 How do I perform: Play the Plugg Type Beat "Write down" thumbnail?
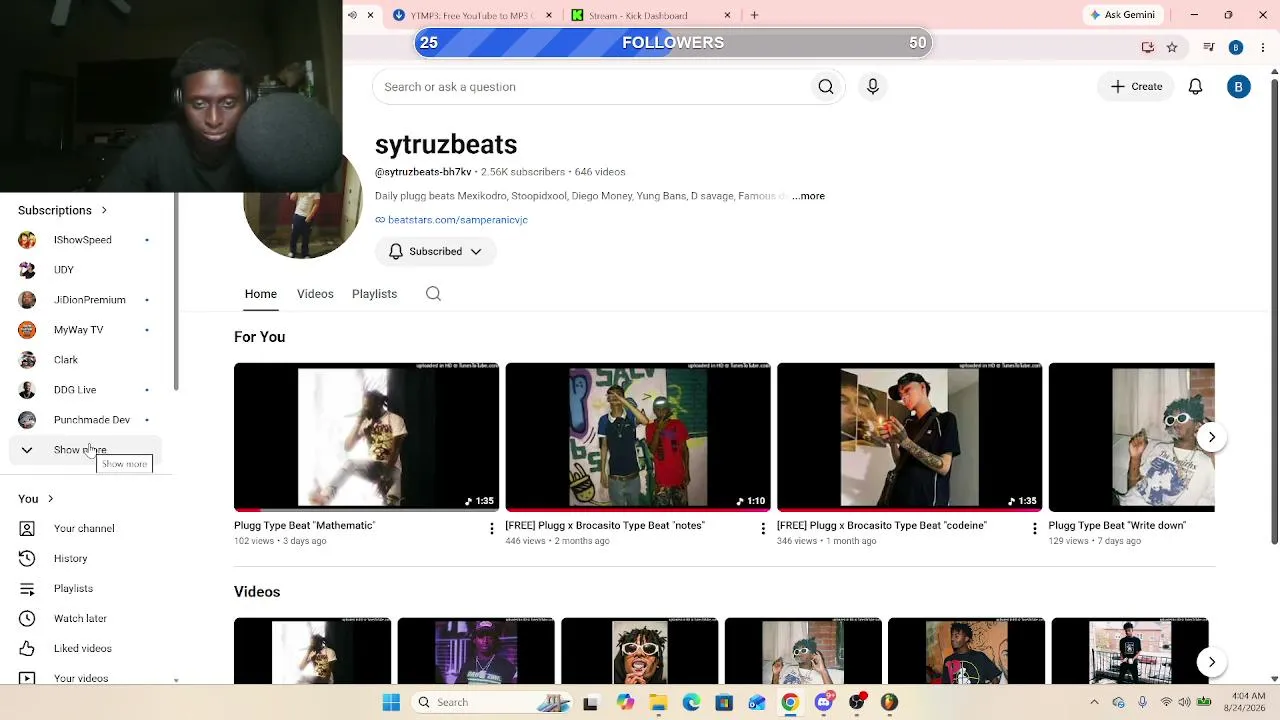tap(1132, 437)
